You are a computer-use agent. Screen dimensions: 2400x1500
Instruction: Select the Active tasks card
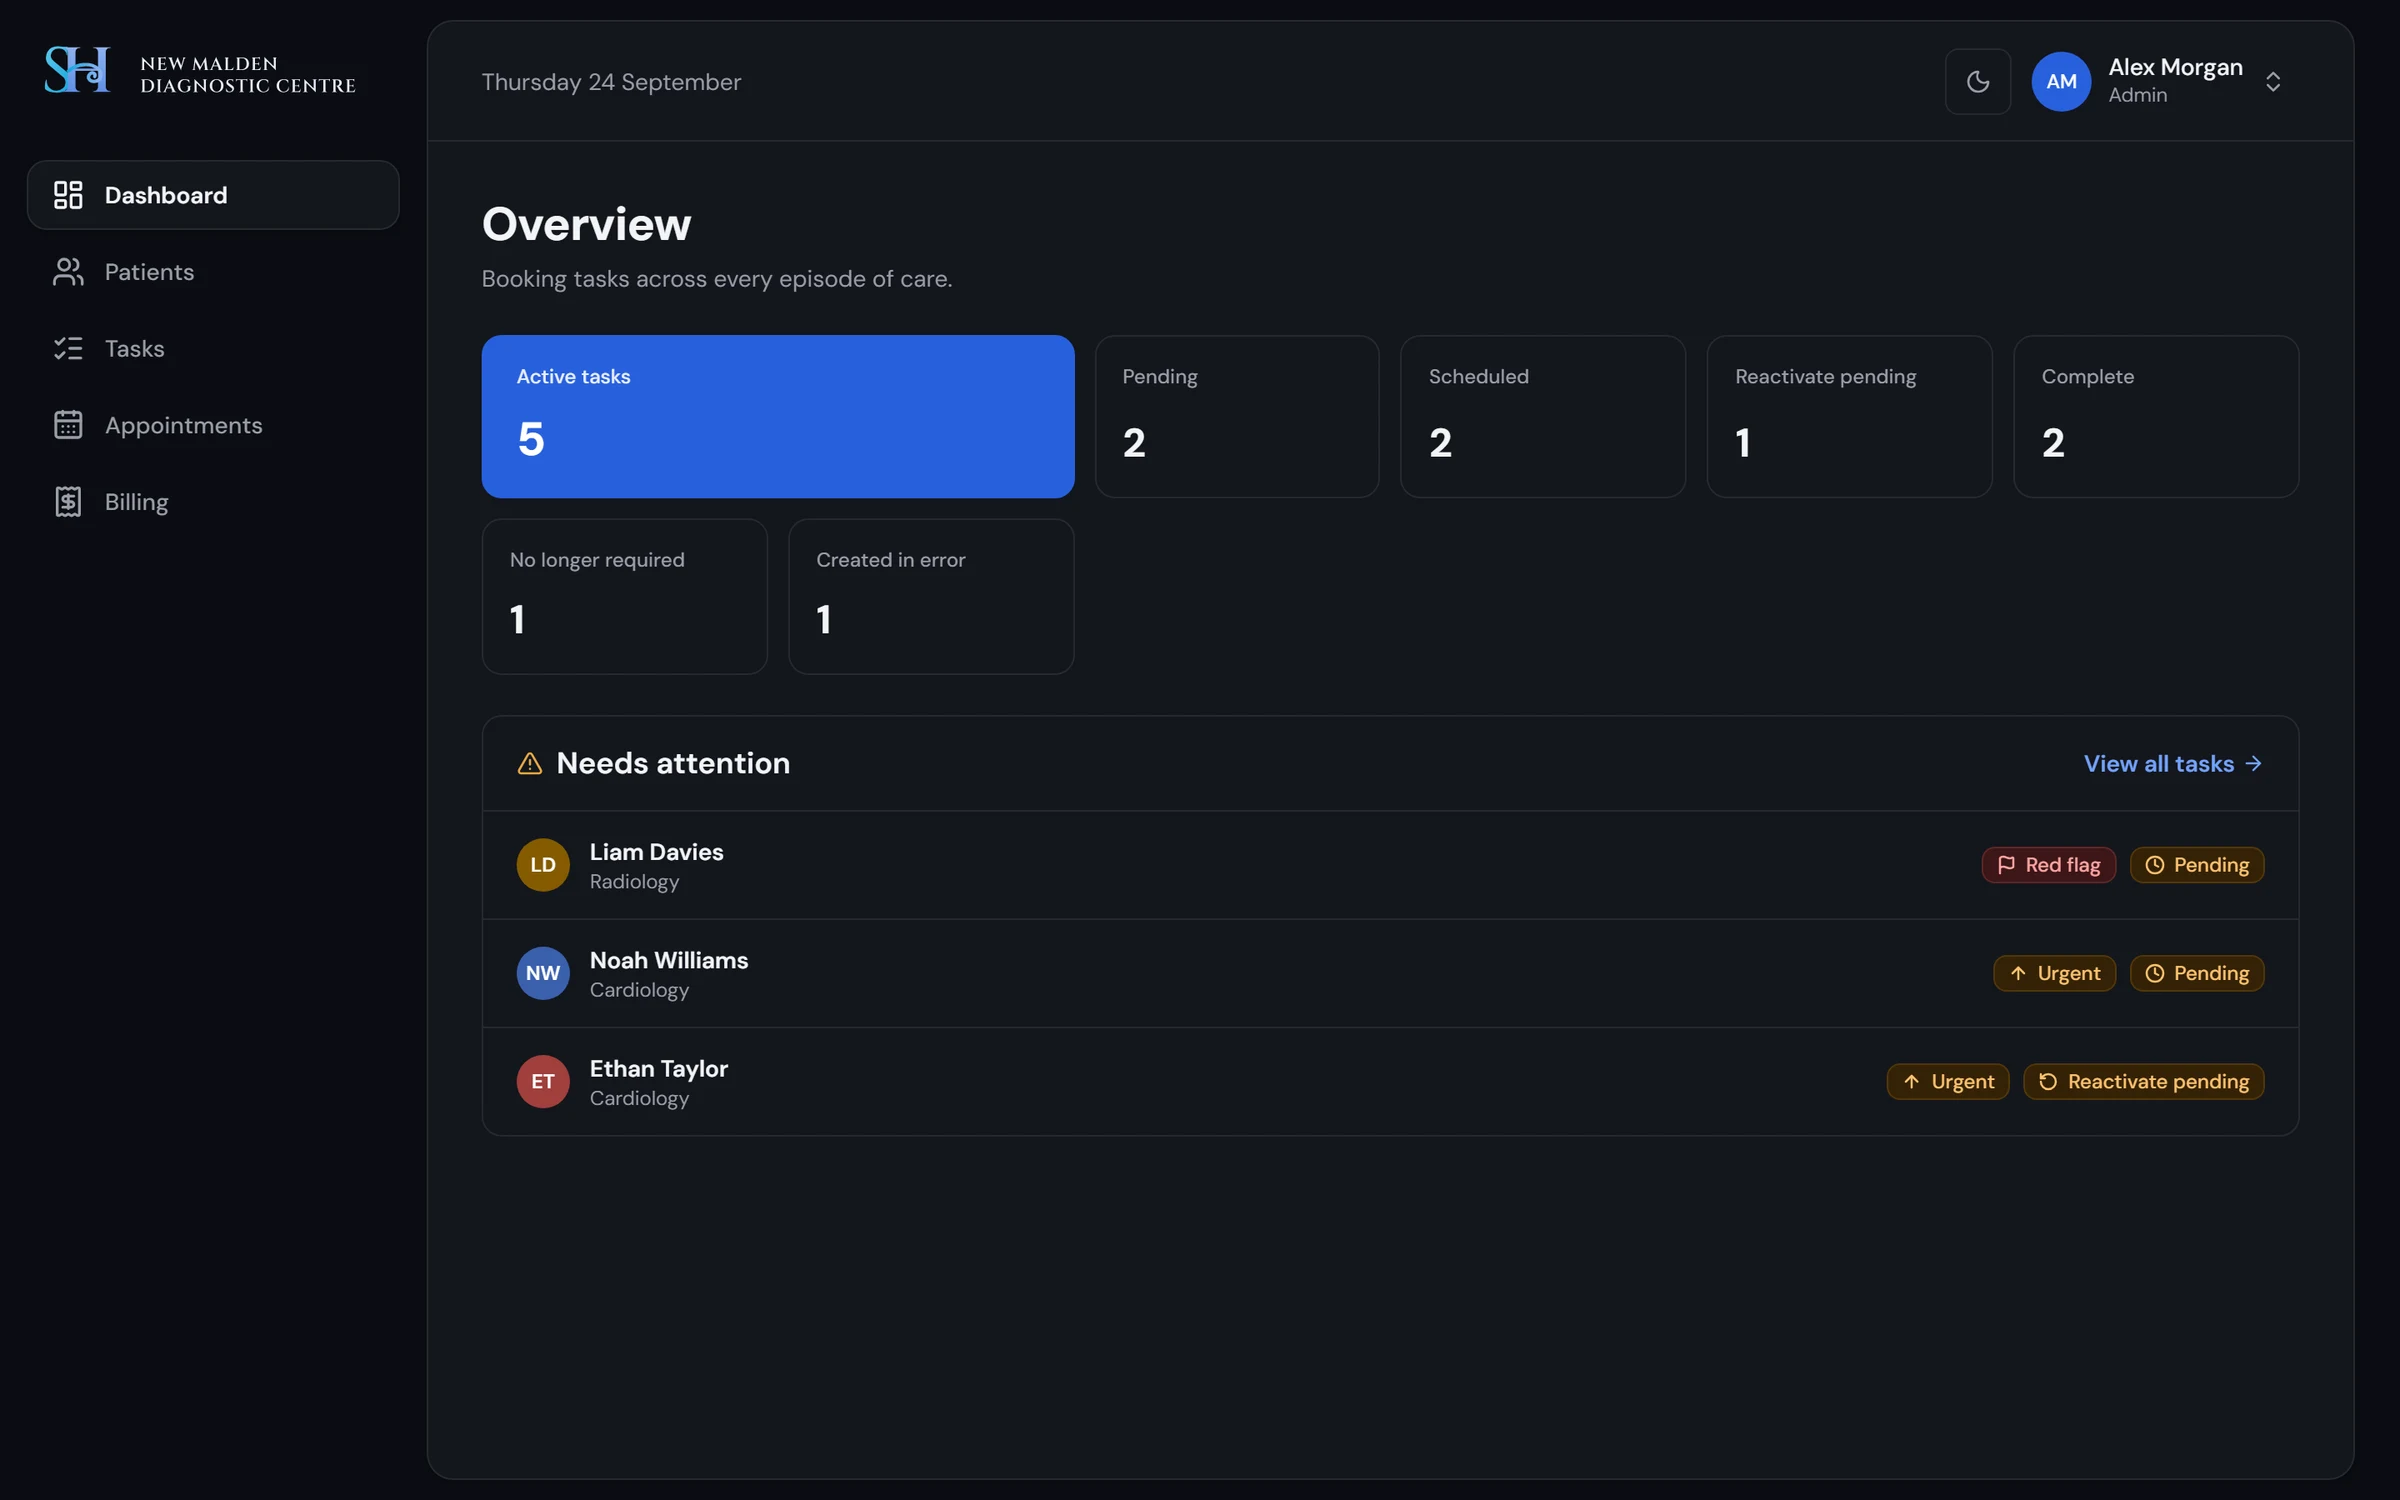pos(777,416)
